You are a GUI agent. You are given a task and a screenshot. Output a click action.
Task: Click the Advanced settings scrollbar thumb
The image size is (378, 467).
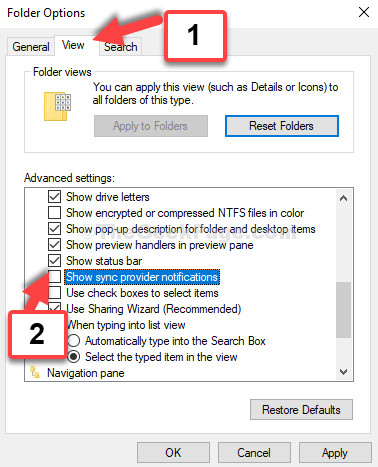343,310
